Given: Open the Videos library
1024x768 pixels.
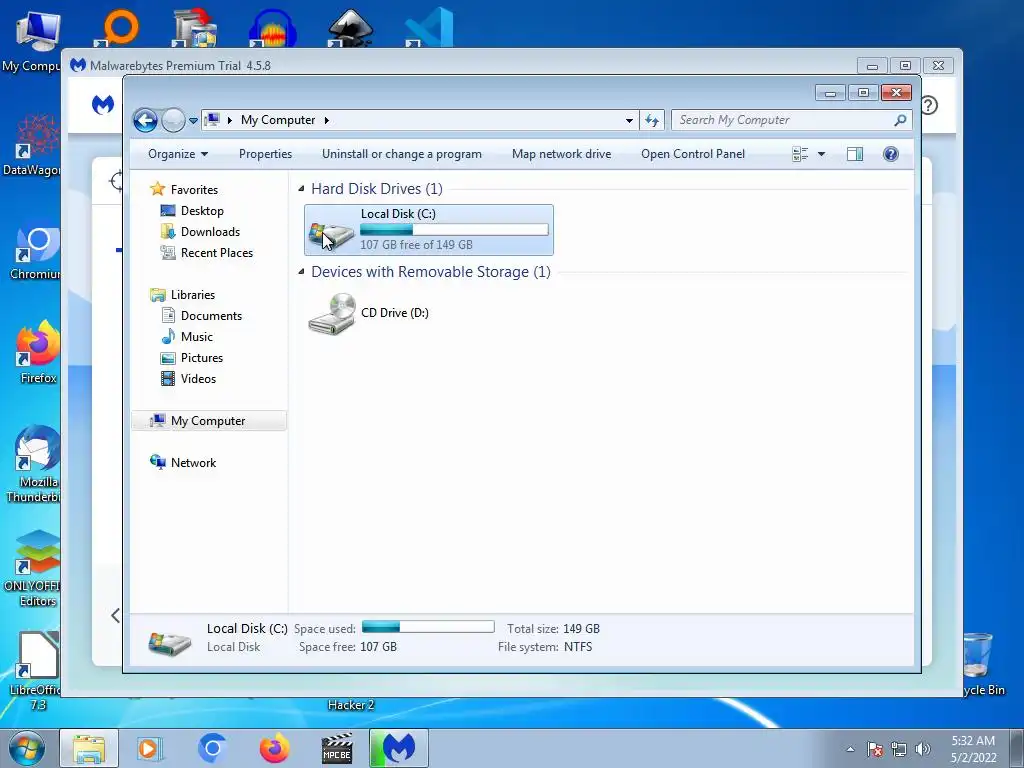Looking at the screenshot, I should [x=198, y=379].
